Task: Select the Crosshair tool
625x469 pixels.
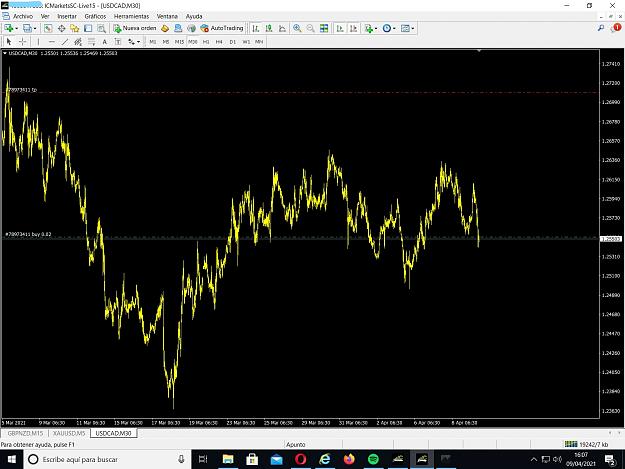Action: pyautogui.click(x=23, y=41)
